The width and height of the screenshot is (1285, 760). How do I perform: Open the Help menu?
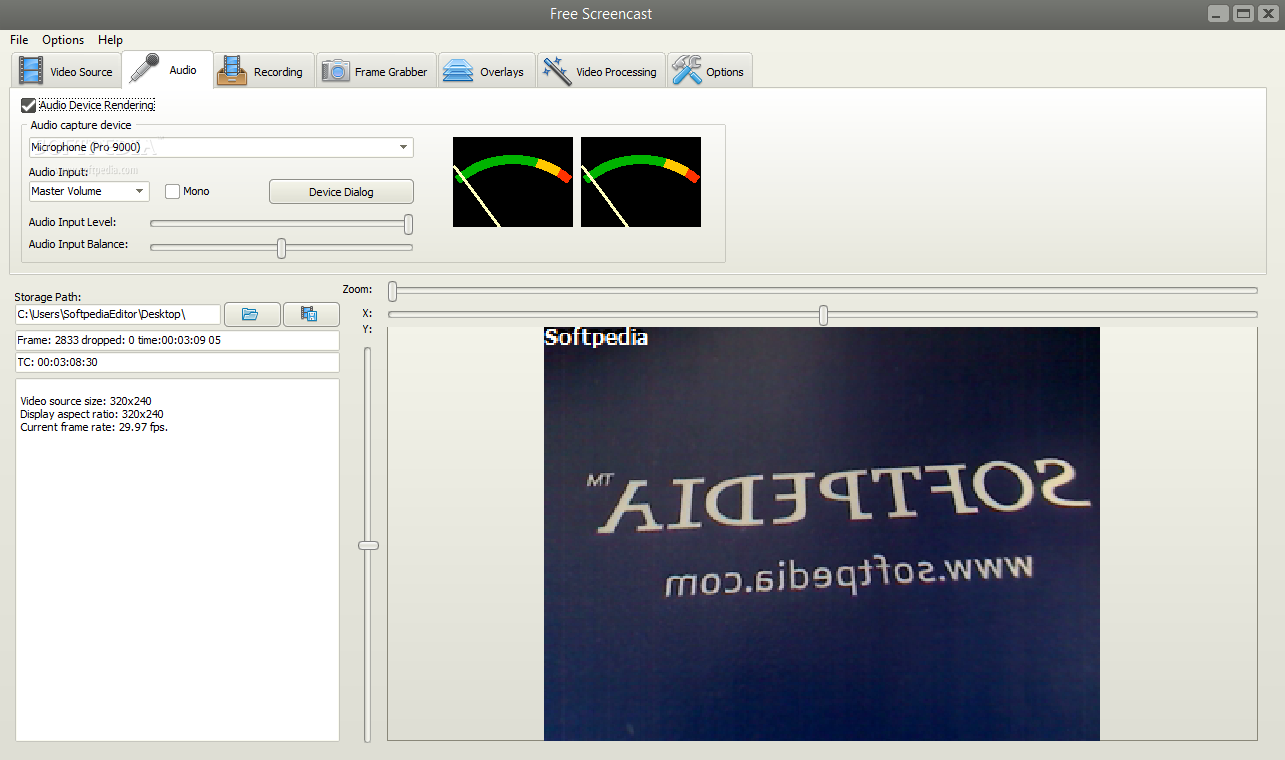110,40
